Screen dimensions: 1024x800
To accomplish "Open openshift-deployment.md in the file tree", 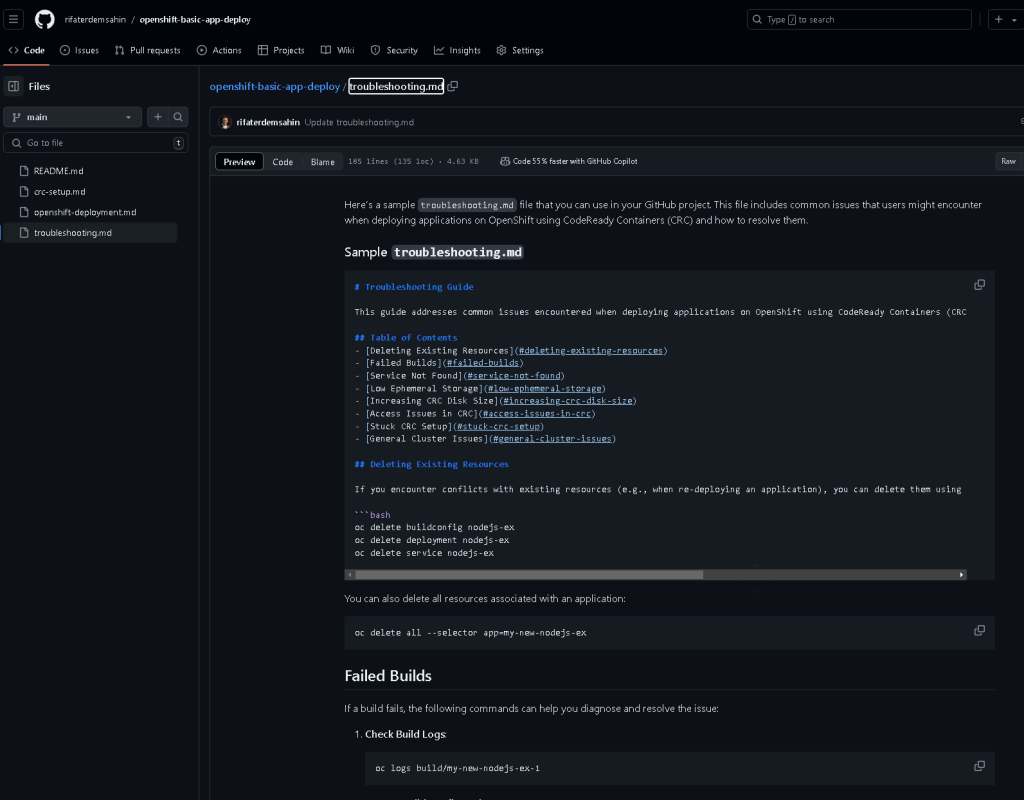I will 85,212.
